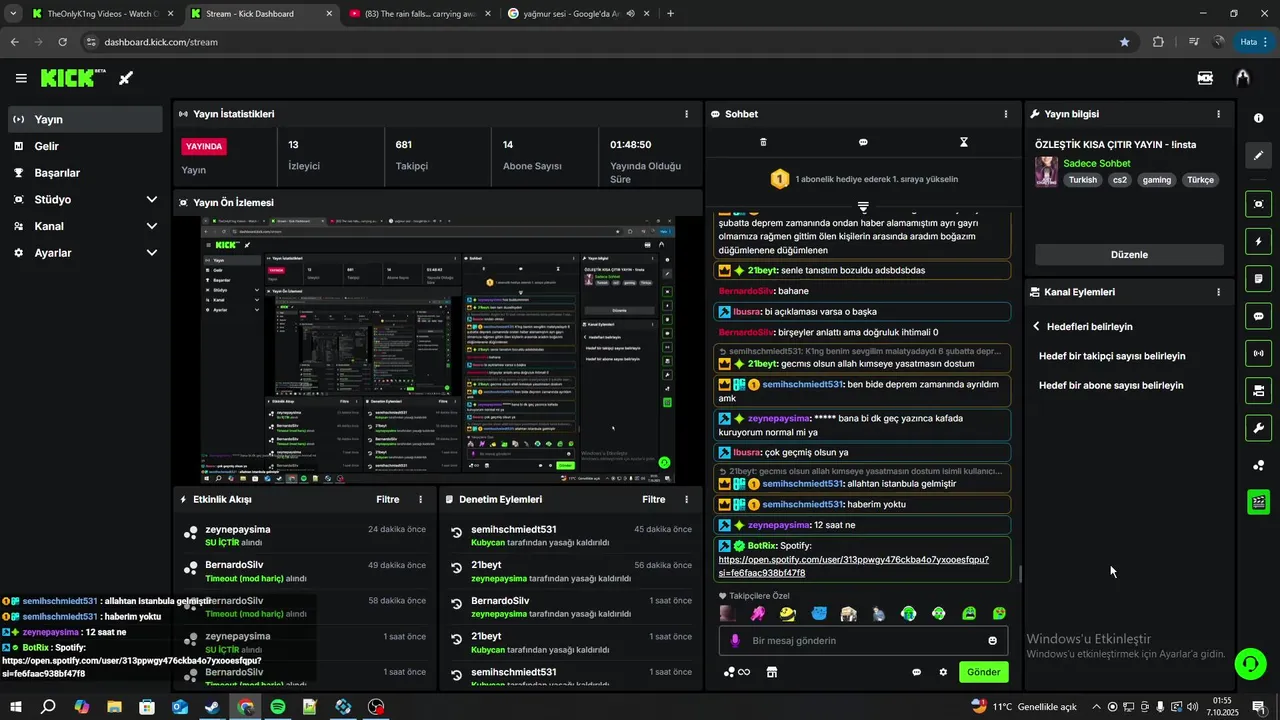Open Başarılar in the sidebar
The height and width of the screenshot is (720, 1280).
point(85,172)
